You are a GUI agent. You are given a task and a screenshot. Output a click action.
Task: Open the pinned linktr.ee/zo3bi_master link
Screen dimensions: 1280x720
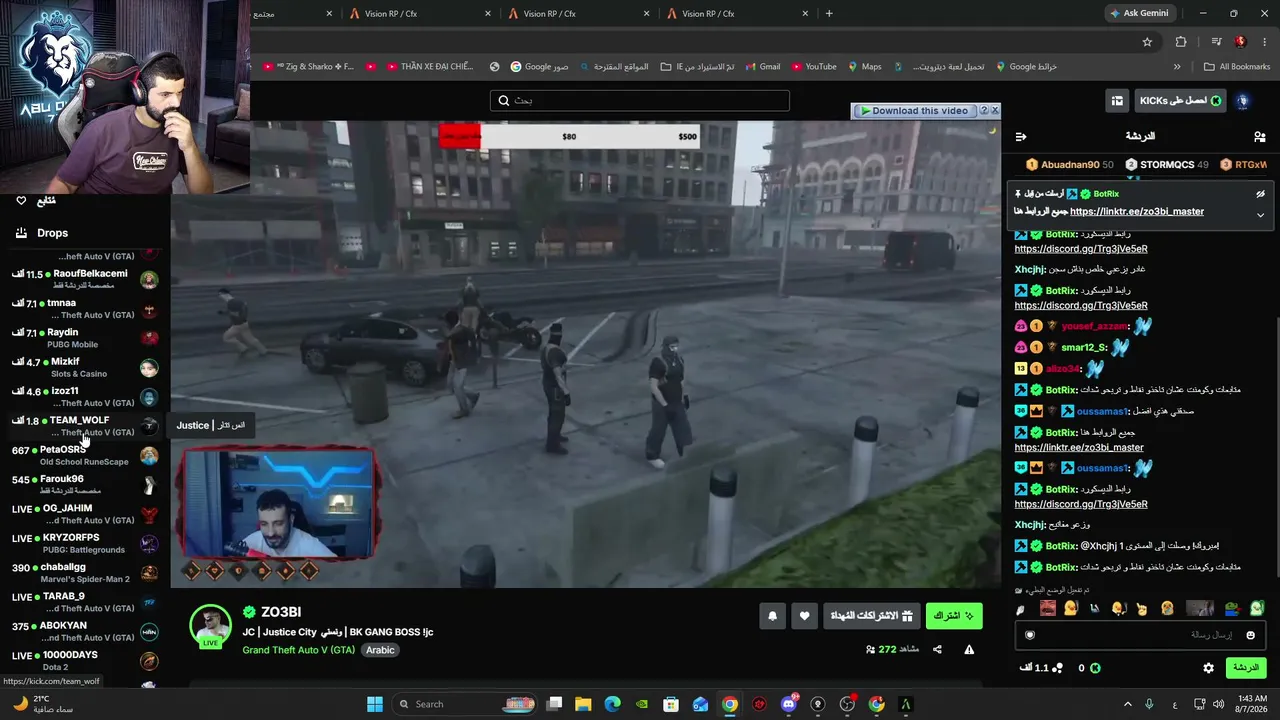point(1137,212)
